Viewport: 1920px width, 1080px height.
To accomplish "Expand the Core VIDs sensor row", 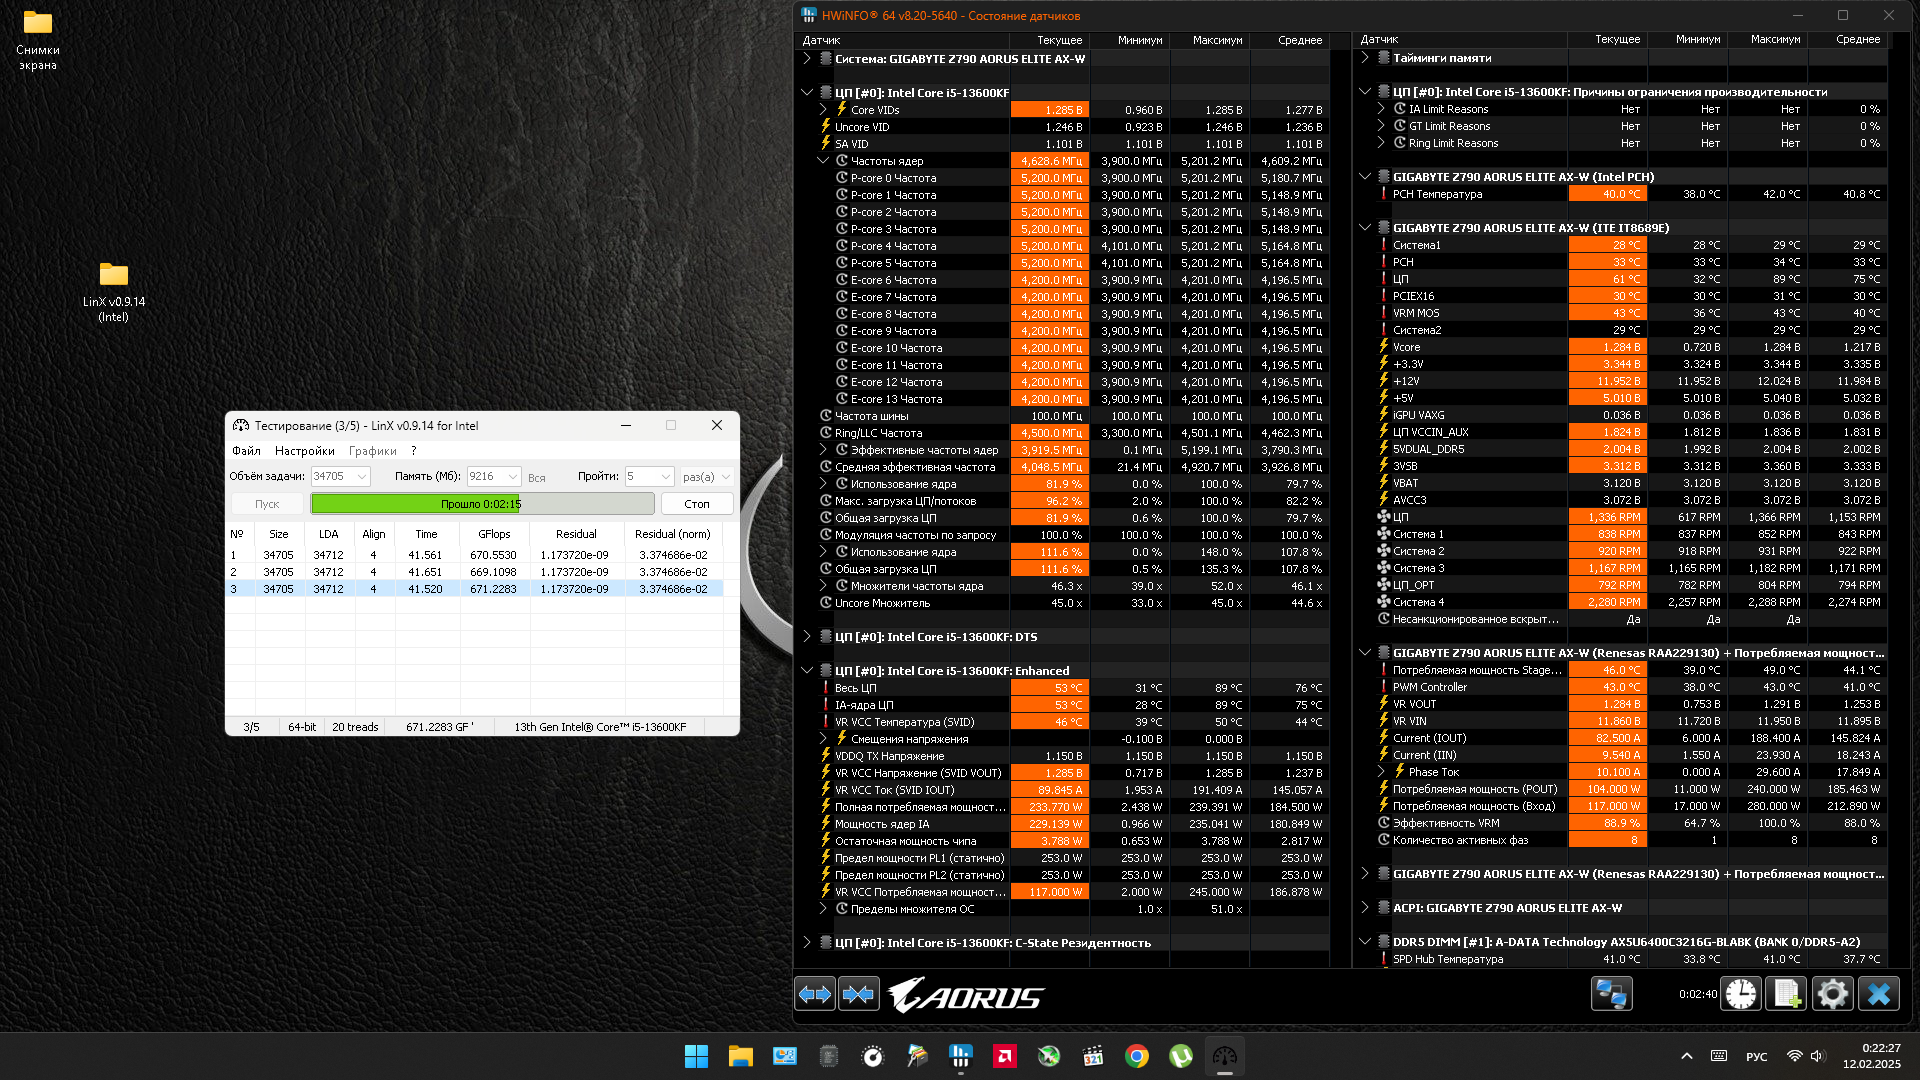I will pos(823,110).
